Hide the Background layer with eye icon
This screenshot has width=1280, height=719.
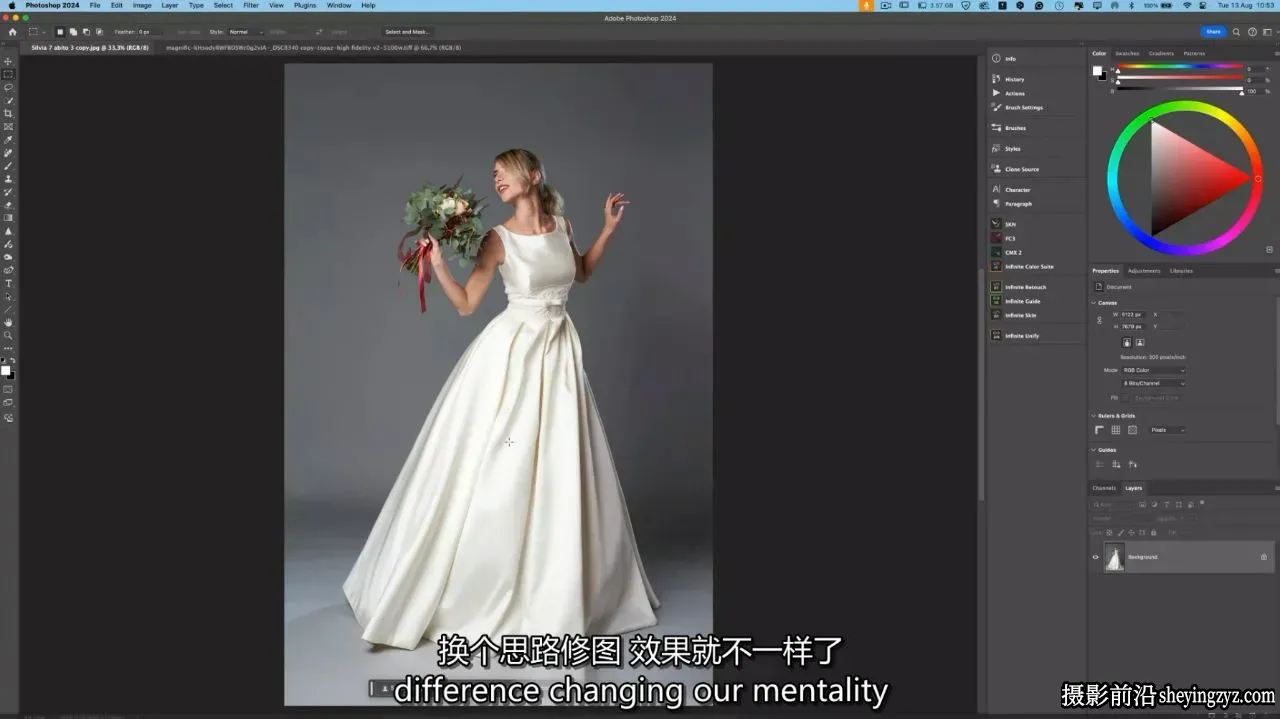tap(1095, 557)
